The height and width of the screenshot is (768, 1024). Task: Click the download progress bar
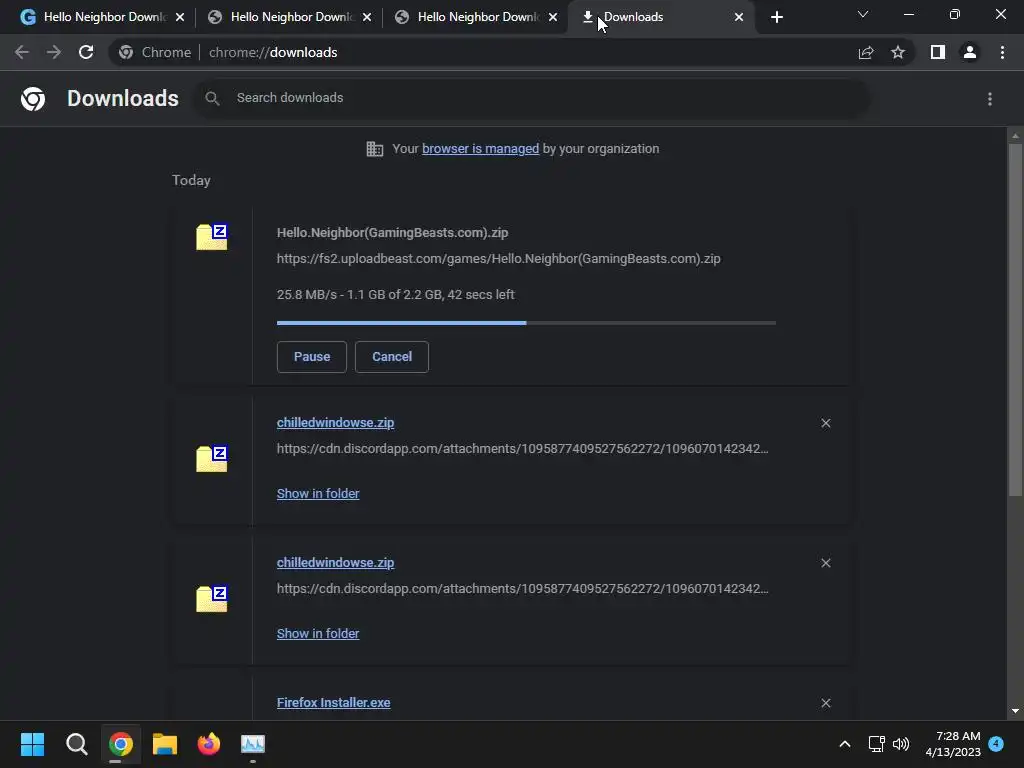click(x=526, y=323)
